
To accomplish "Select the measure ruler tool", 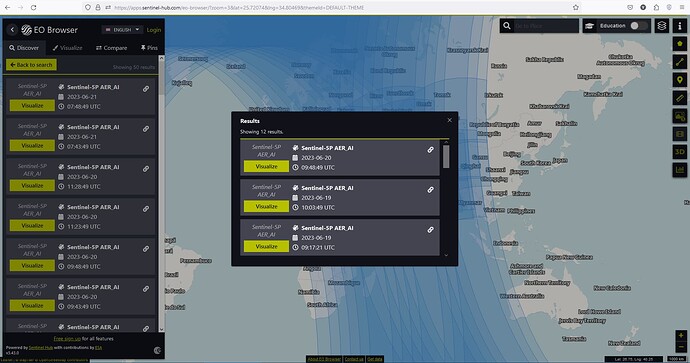I will point(680,98).
